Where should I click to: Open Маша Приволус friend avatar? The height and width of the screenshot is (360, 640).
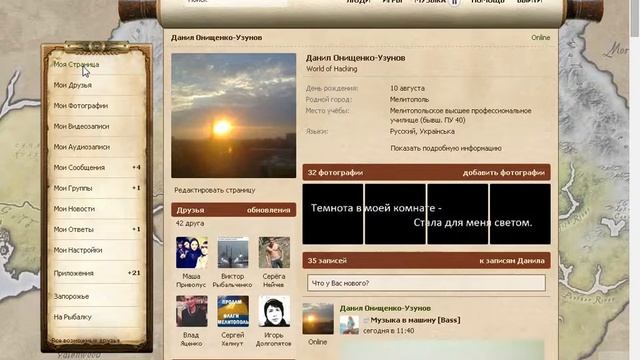(x=192, y=252)
